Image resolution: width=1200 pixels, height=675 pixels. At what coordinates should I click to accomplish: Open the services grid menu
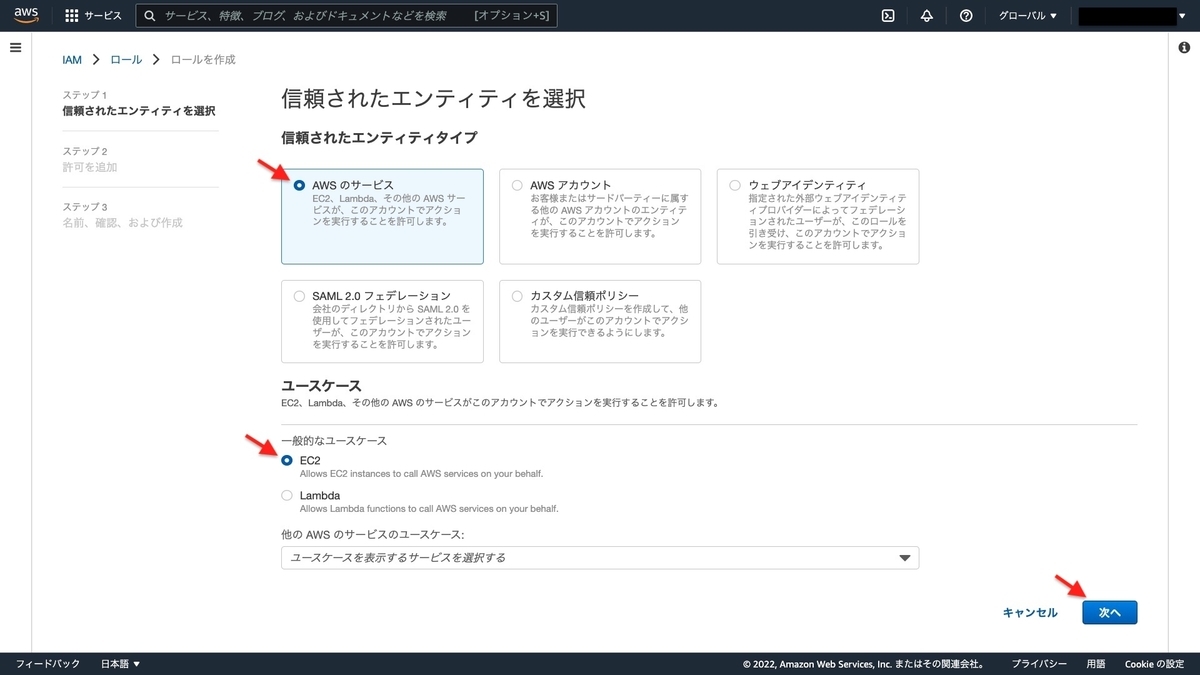(72, 16)
